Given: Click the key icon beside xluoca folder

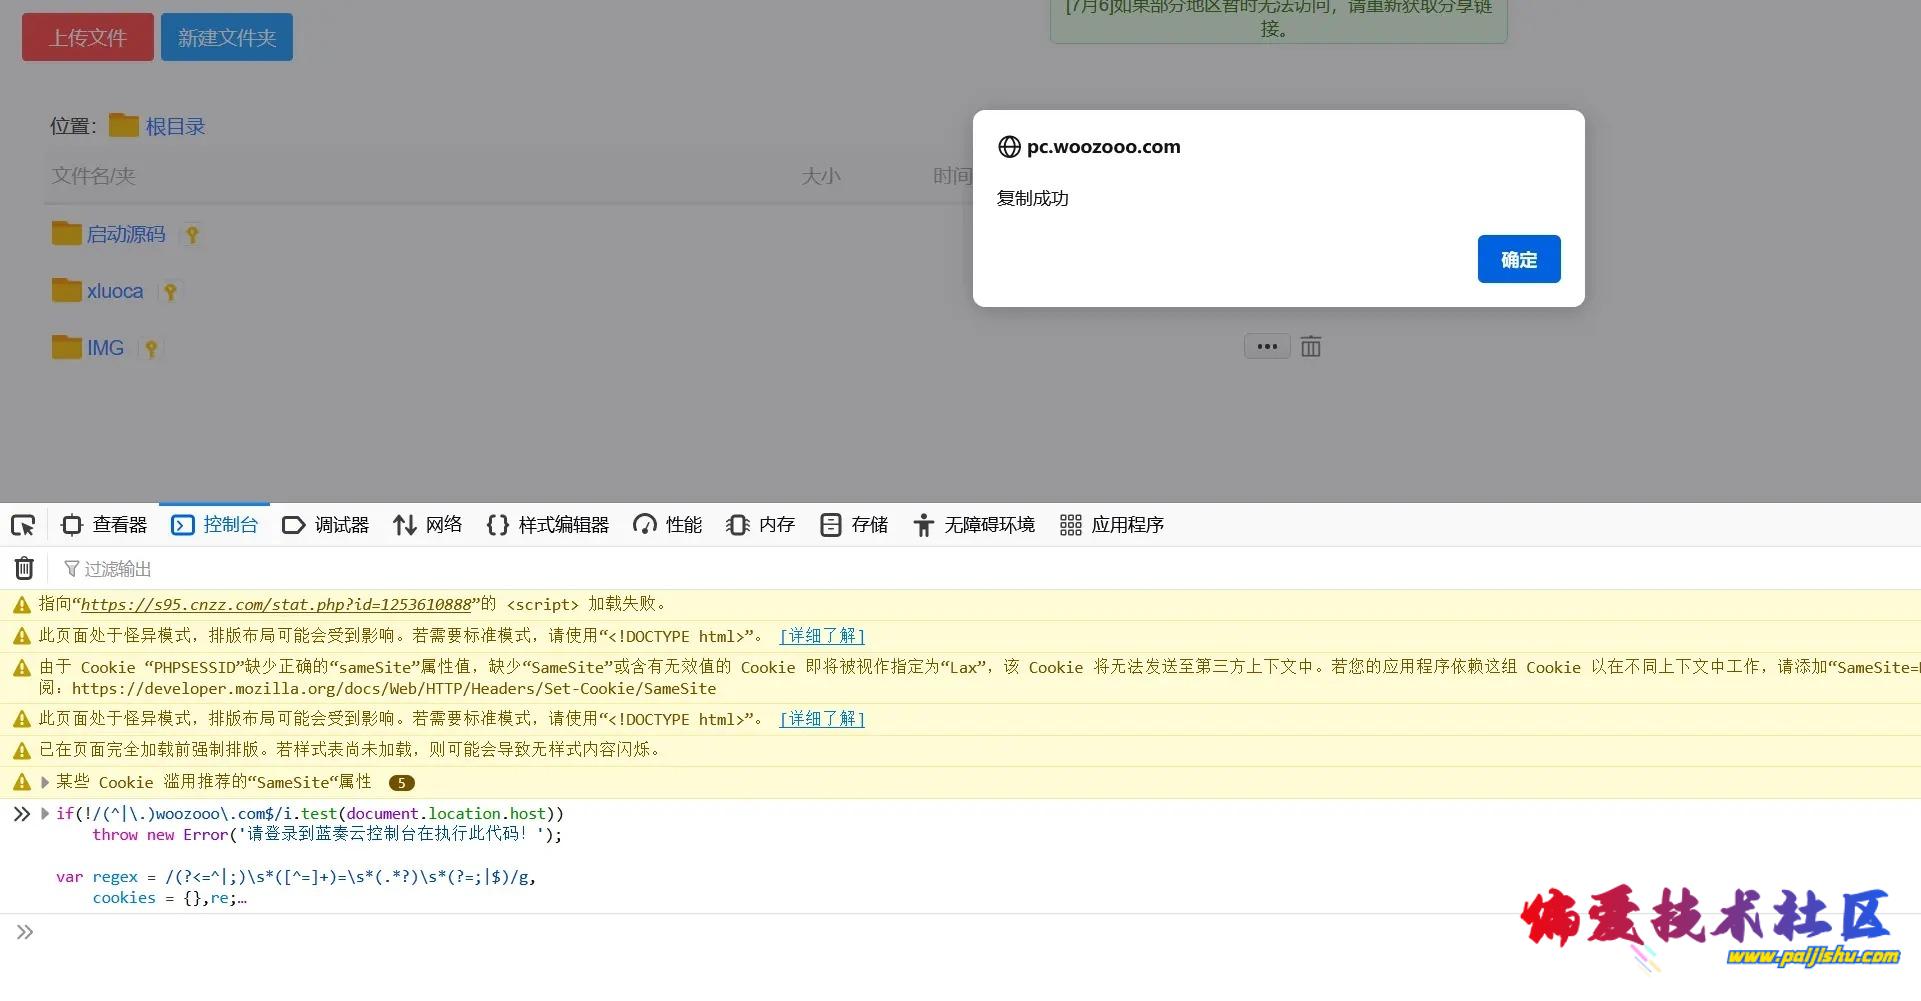Looking at the screenshot, I should point(171,292).
